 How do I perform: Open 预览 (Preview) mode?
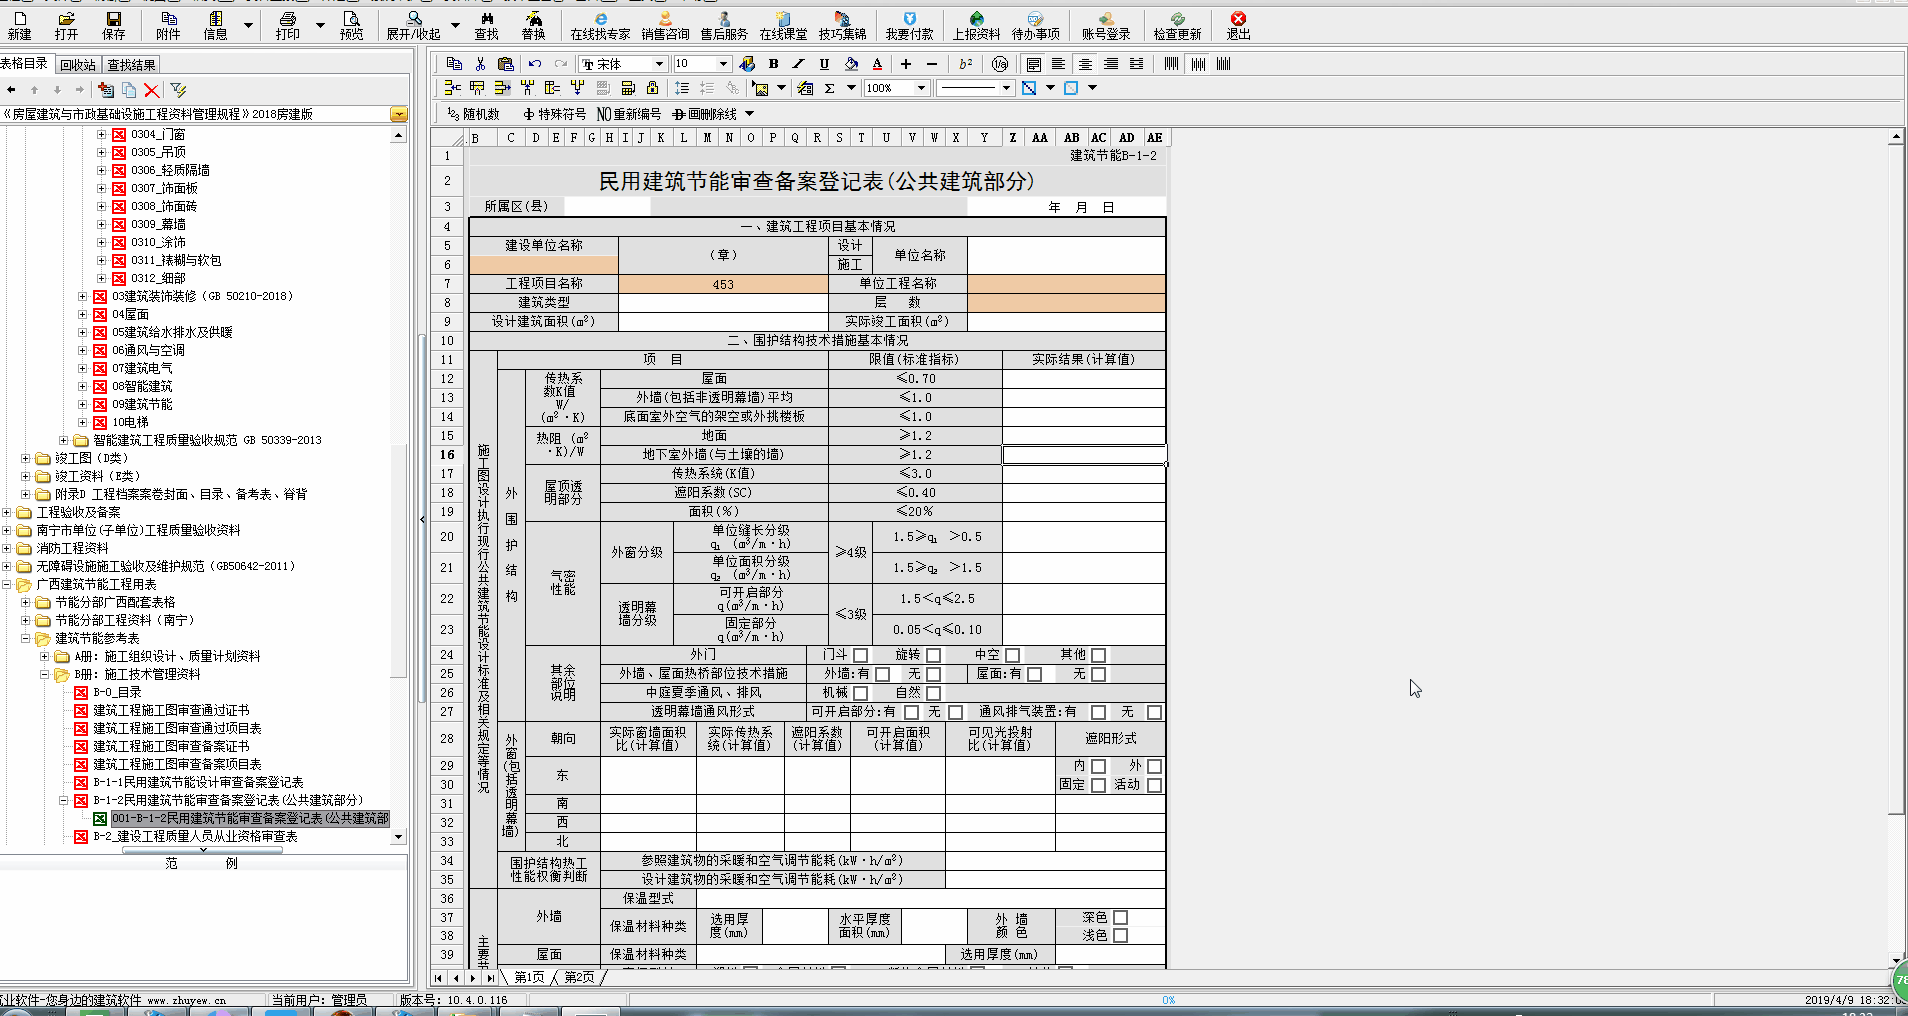click(x=352, y=27)
